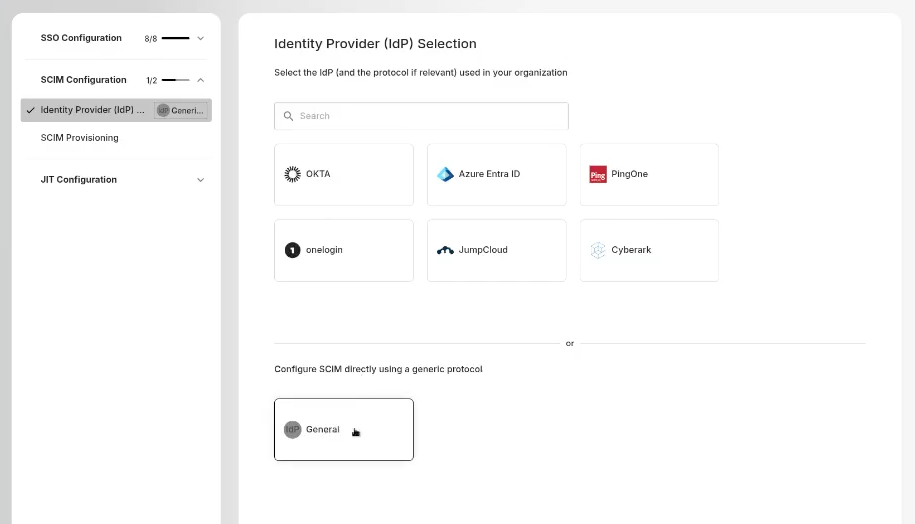Choose the PingOne provider card
Viewport: 915px width, 524px height.
(649, 174)
